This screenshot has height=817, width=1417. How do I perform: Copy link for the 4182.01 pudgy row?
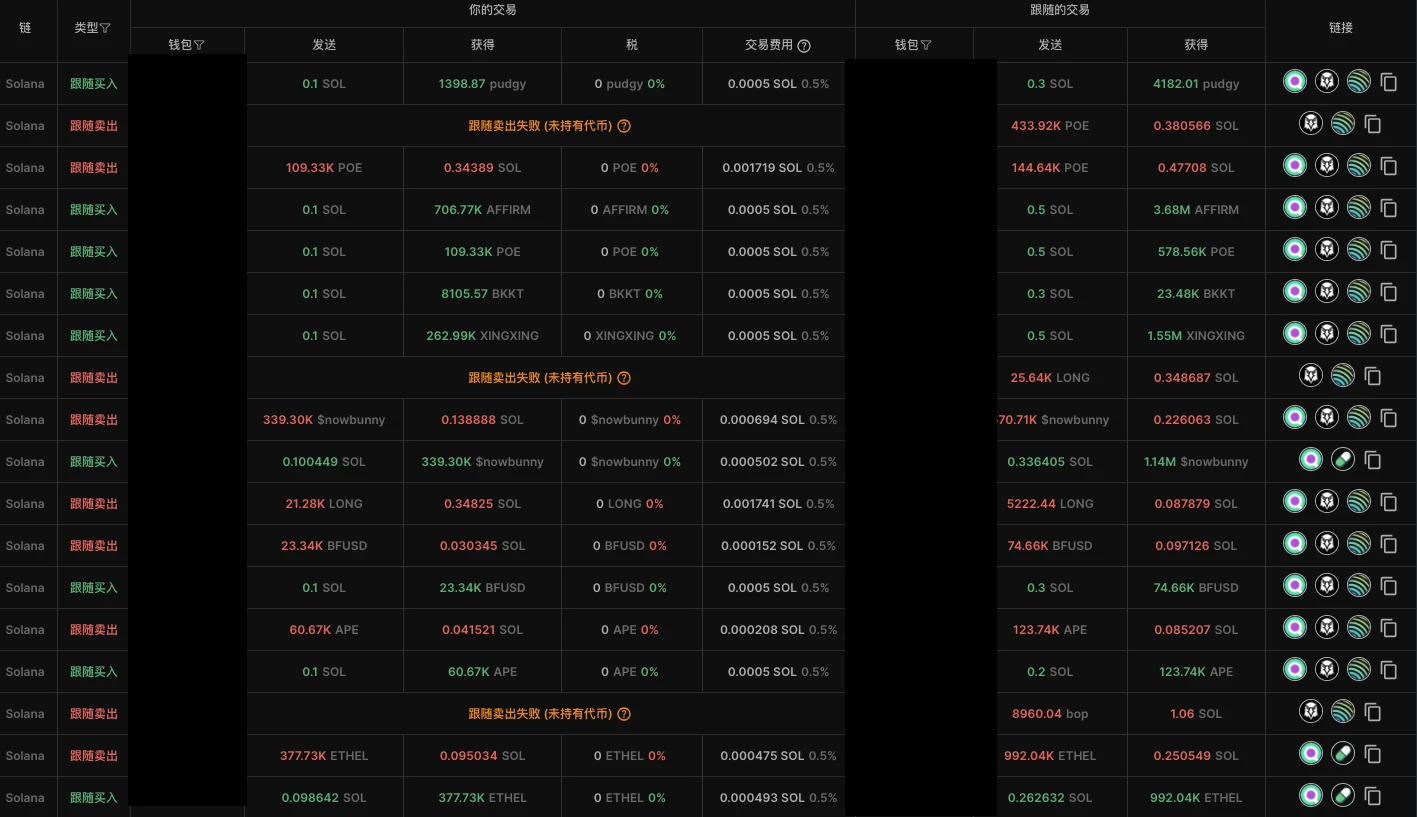click(1389, 83)
